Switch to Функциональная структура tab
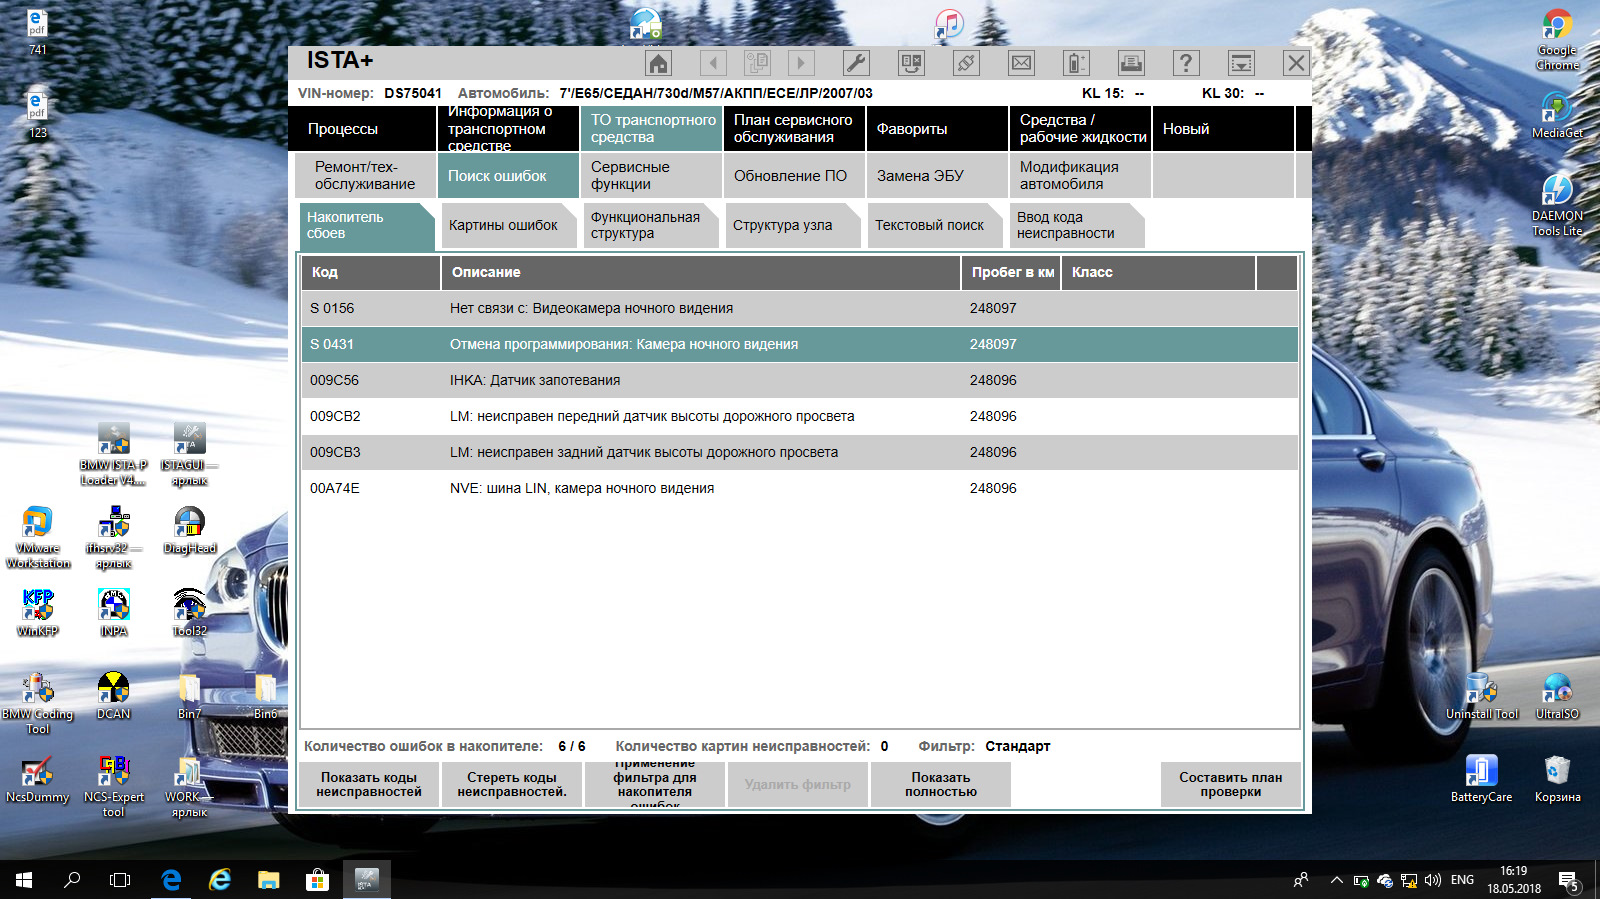The image size is (1600, 899). [651, 225]
